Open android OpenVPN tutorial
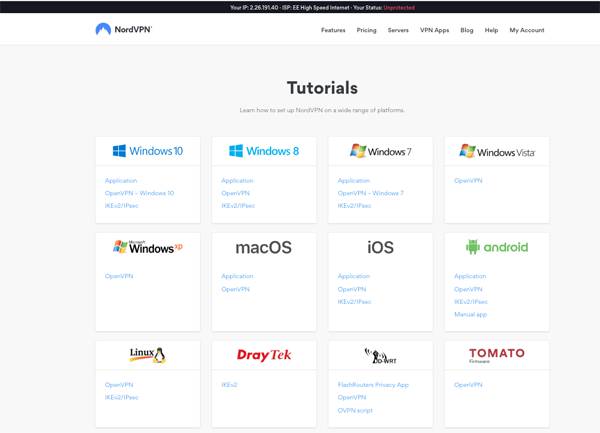This screenshot has width=600, height=433. pos(468,289)
